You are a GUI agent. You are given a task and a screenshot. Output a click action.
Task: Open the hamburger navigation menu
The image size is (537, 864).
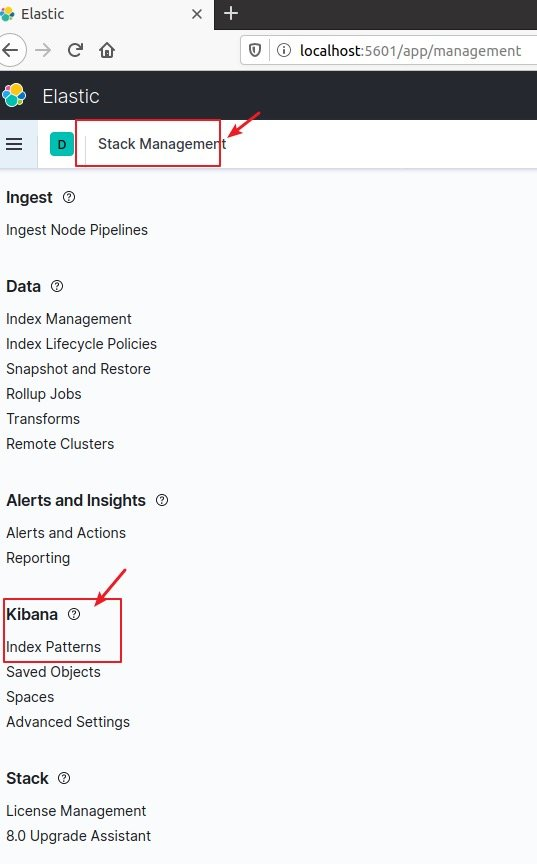(x=14, y=144)
